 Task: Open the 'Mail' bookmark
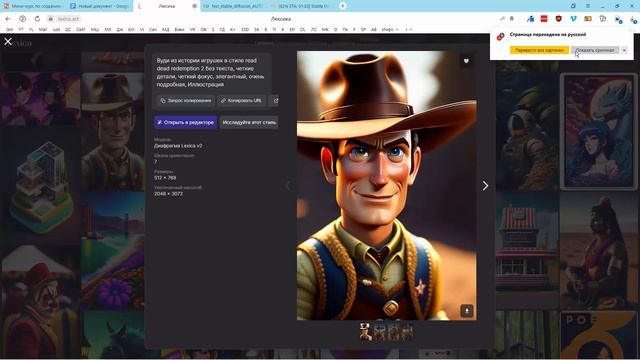pyautogui.click(x=42, y=29)
